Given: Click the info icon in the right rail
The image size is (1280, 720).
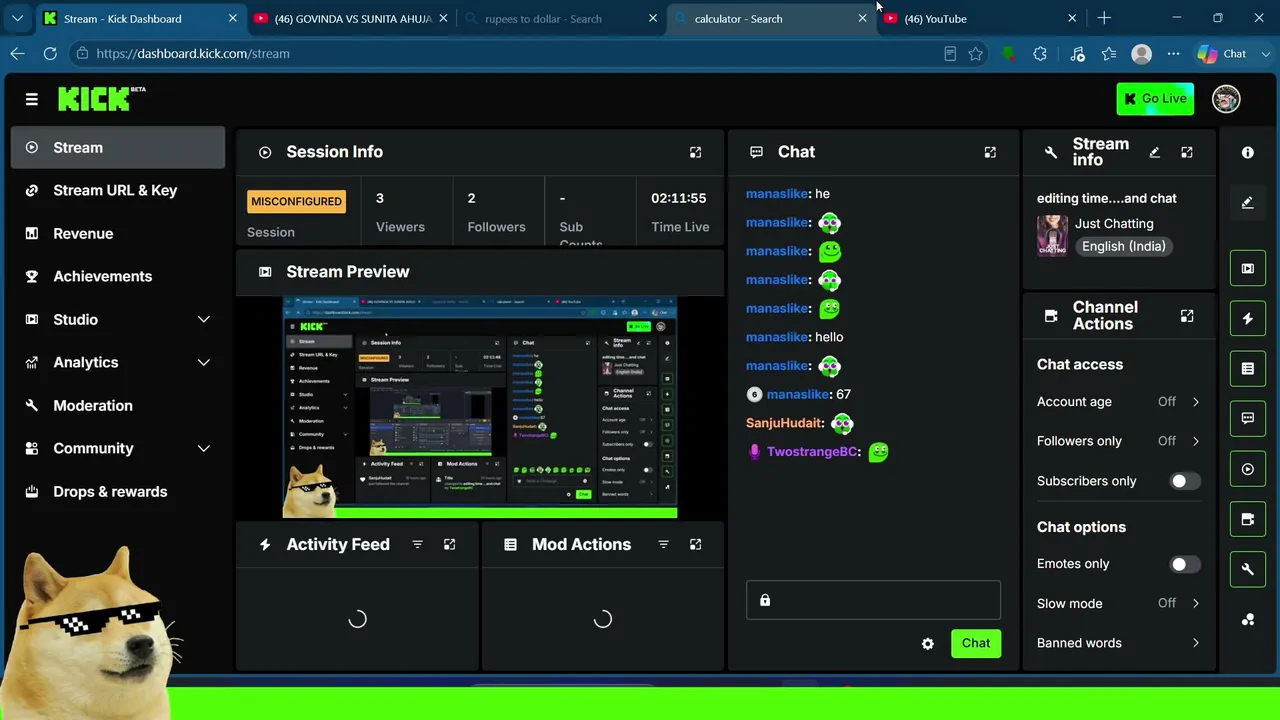Looking at the screenshot, I should (x=1248, y=153).
